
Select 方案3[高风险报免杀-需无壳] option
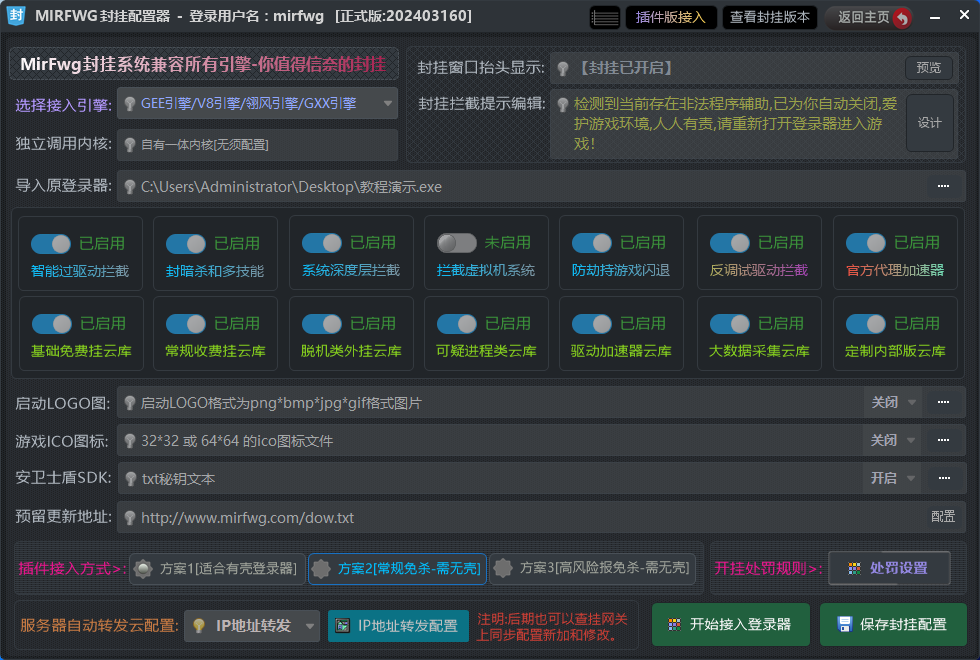click(593, 569)
